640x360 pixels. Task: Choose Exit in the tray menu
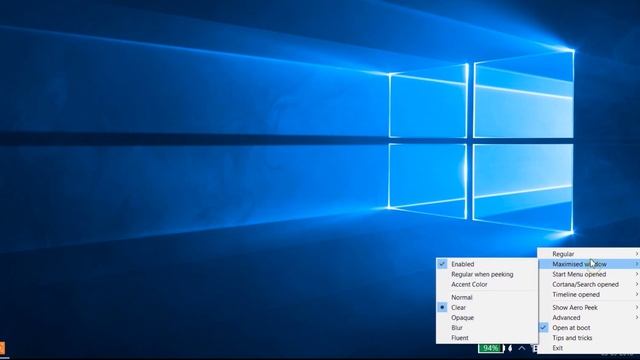point(589,348)
